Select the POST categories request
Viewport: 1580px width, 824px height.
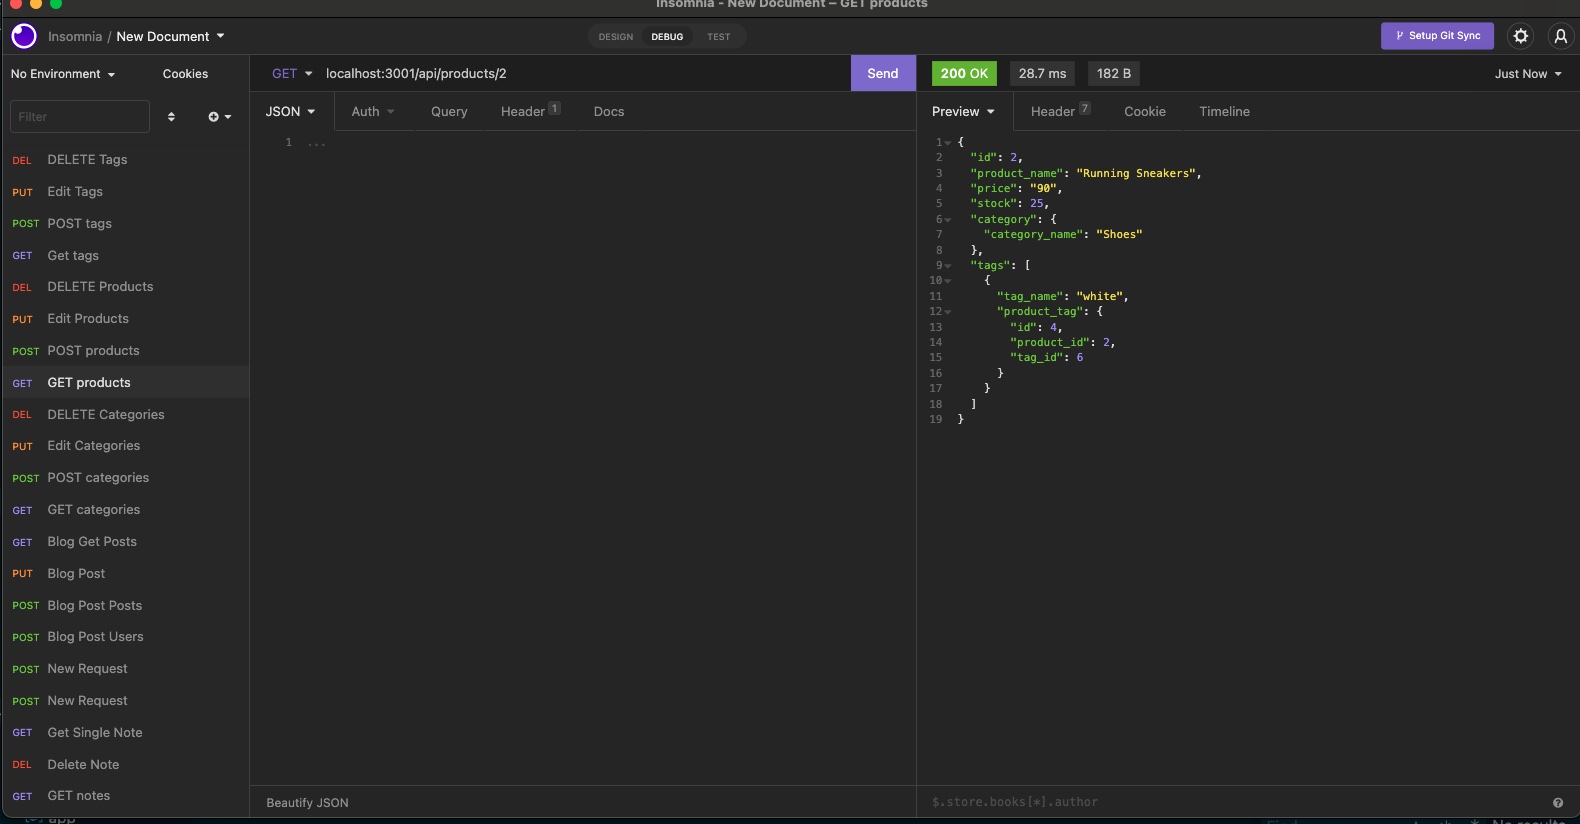125,478
